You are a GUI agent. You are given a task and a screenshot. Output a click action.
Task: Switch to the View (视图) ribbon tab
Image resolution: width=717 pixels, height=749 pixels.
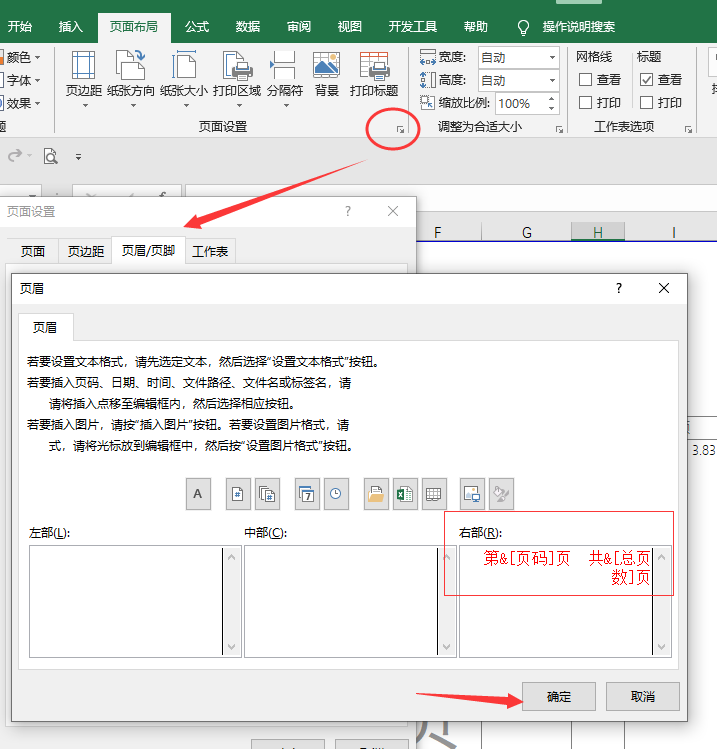coord(350,27)
